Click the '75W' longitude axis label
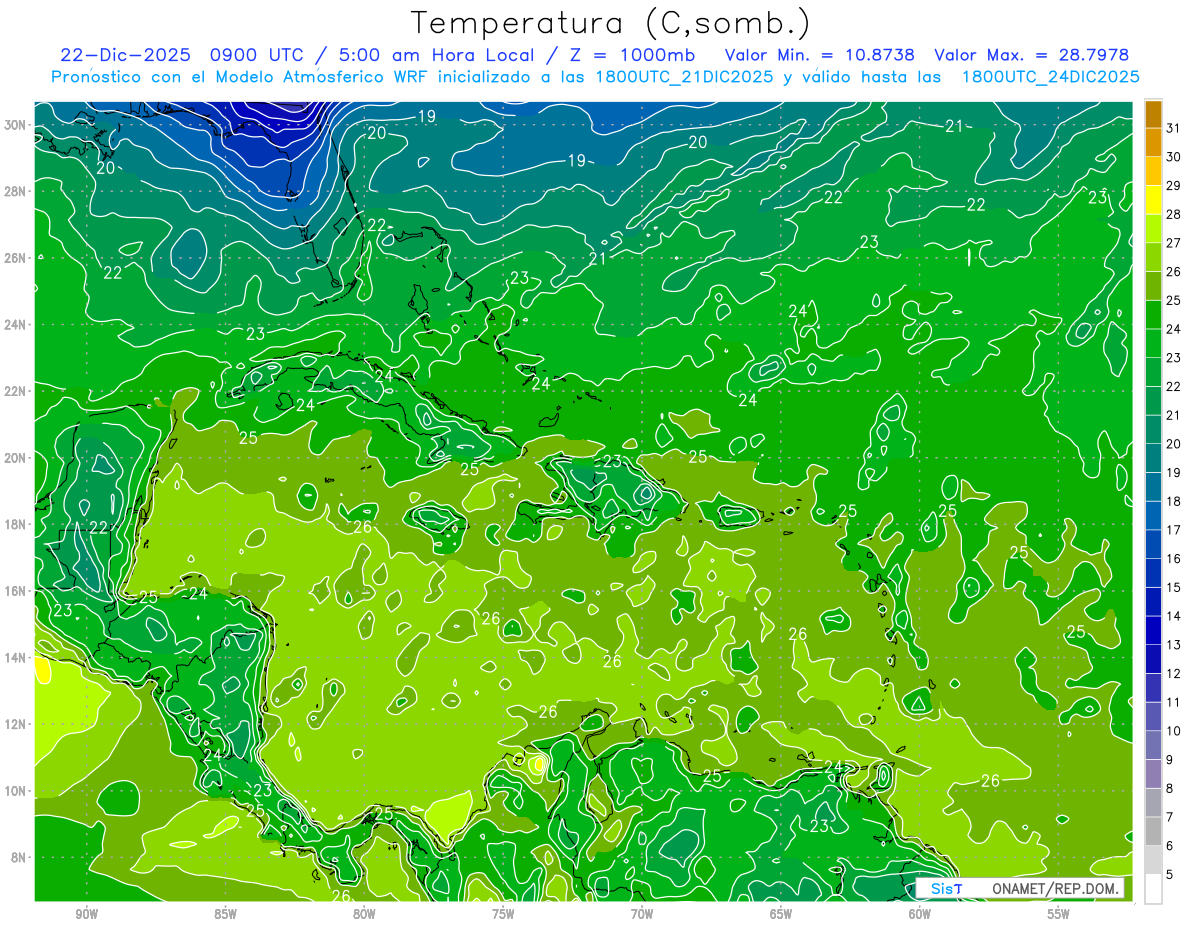 click(503, 914)
